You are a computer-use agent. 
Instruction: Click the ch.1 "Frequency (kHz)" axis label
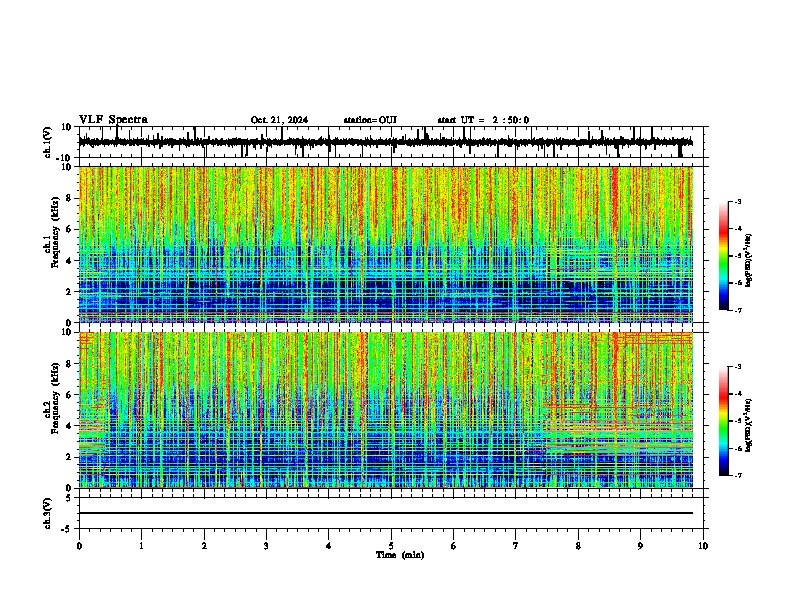tap(55, 232)
